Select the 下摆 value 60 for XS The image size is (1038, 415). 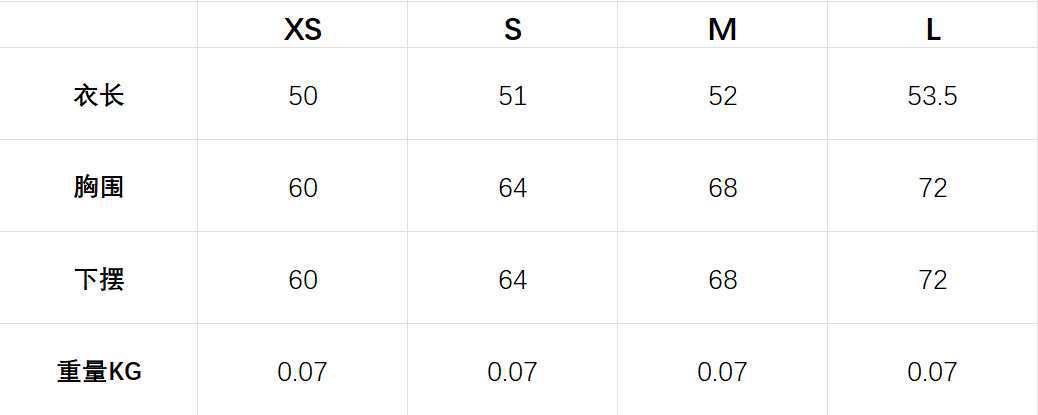(303, 280)
